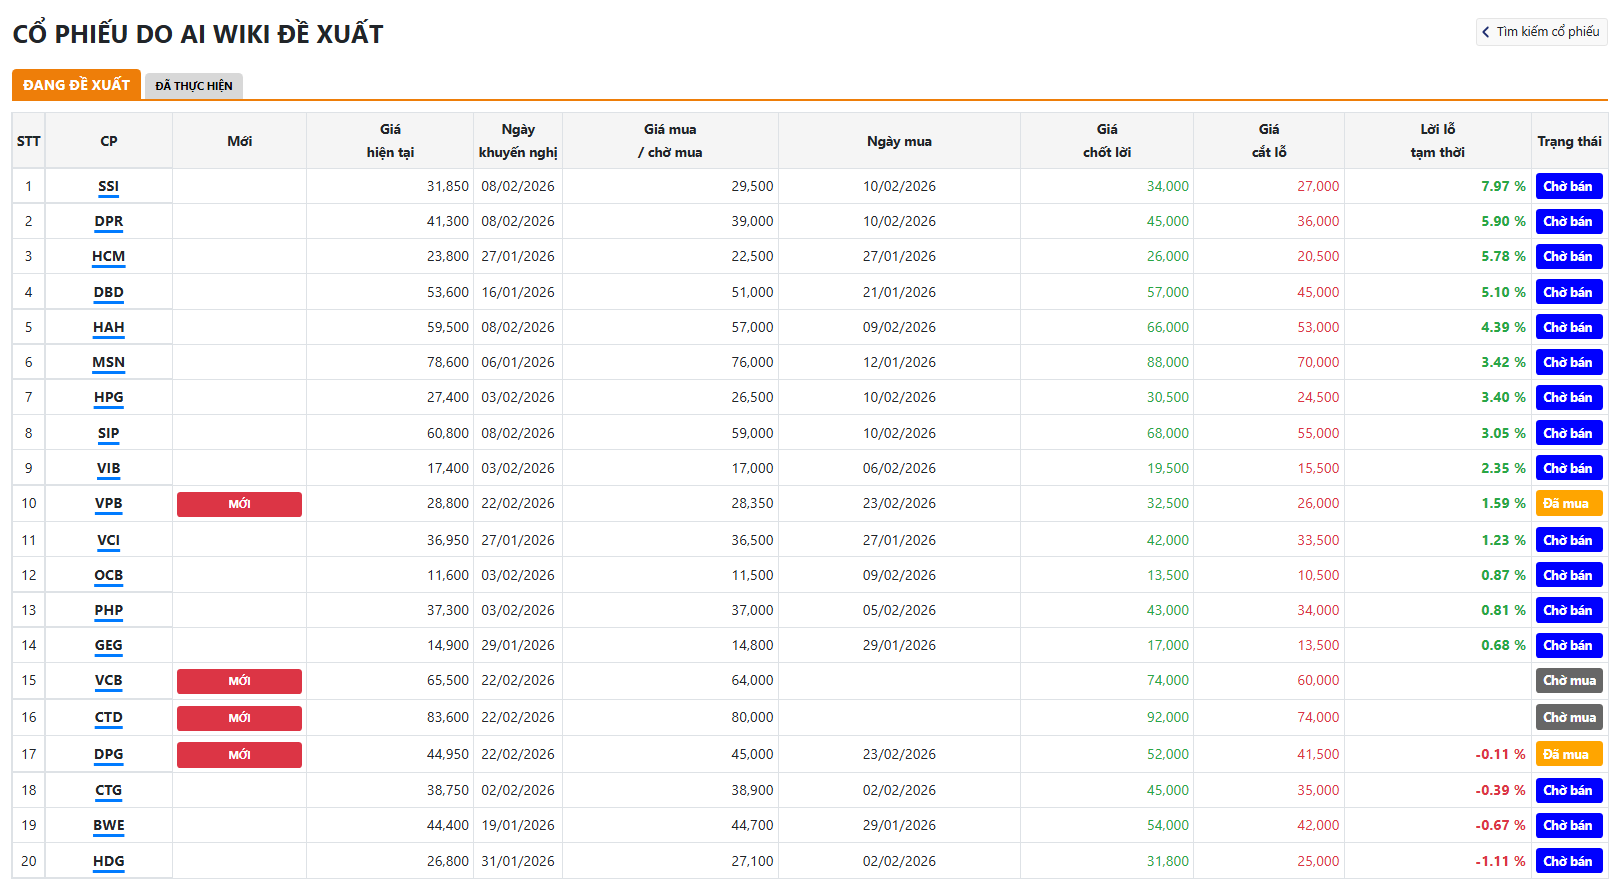Select the ĐANG ĐỀ XUẤT tab
Screen dimensions: 1621x879
pyautogui.click(x=76, y=85)
